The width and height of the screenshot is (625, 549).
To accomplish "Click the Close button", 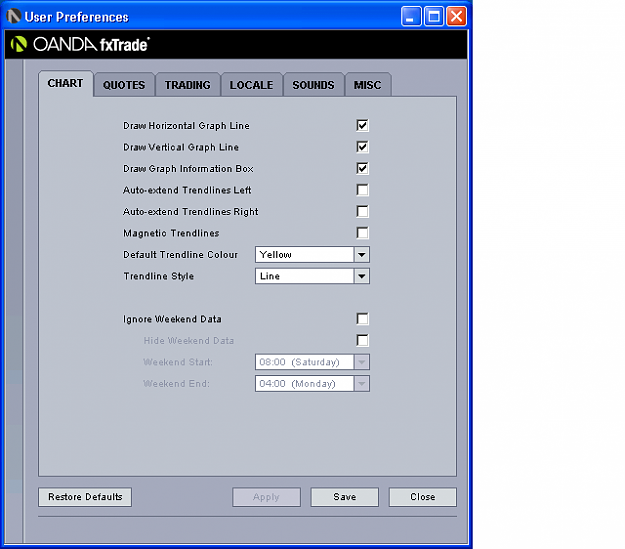I will tap(423, 497).
